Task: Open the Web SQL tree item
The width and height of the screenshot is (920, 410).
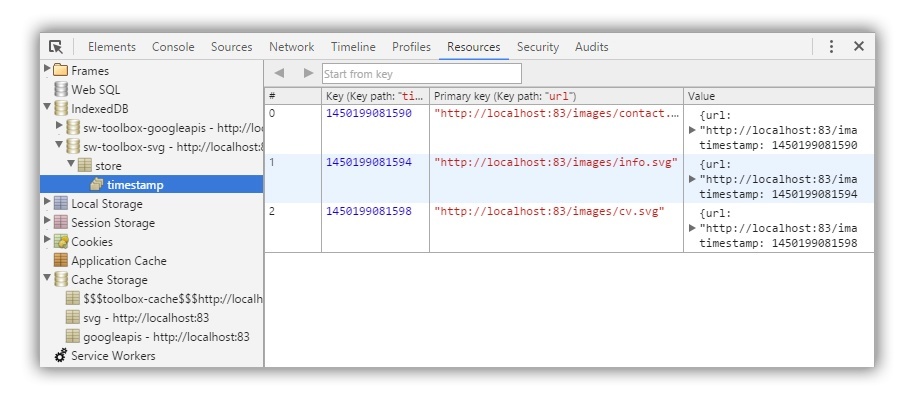Action: [x=96, y=90]
